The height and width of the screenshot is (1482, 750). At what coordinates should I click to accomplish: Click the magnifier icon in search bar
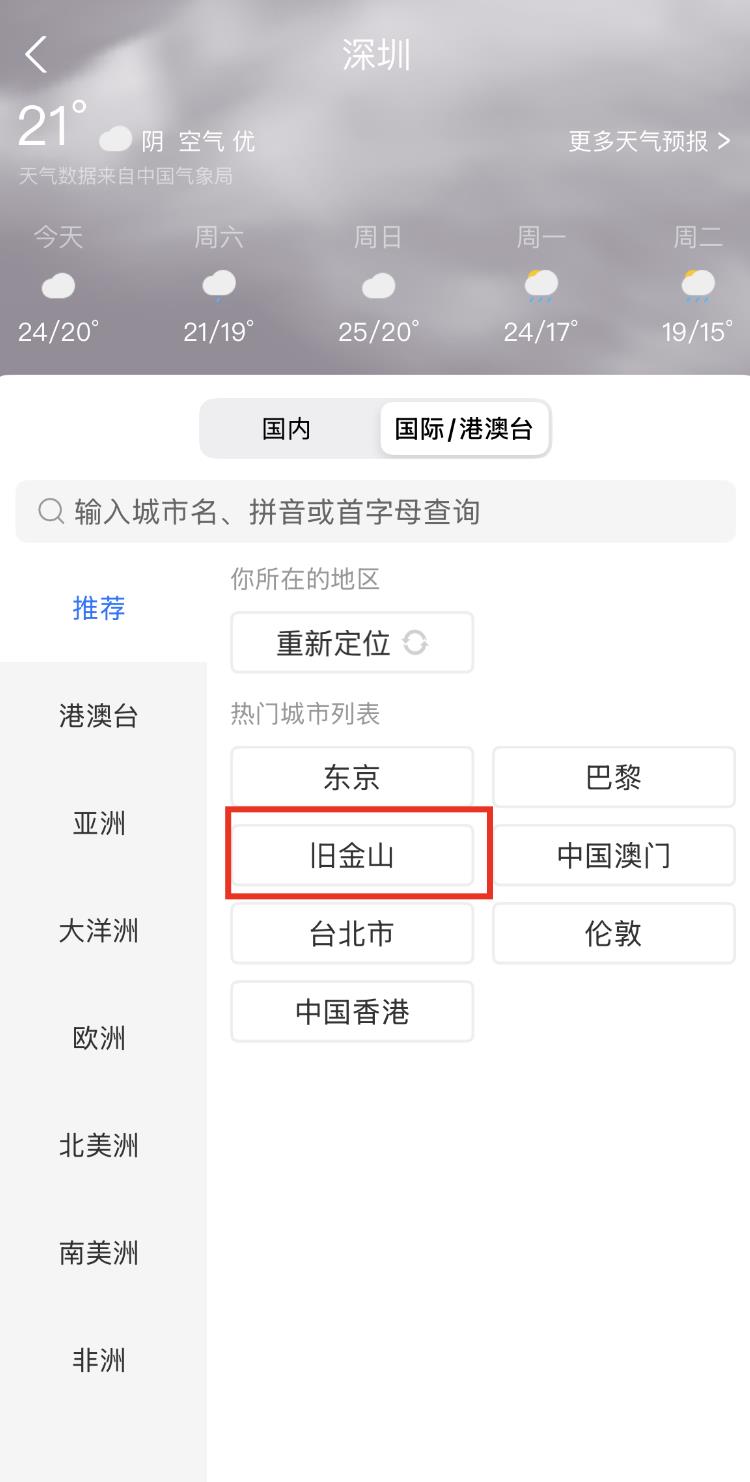49,511
